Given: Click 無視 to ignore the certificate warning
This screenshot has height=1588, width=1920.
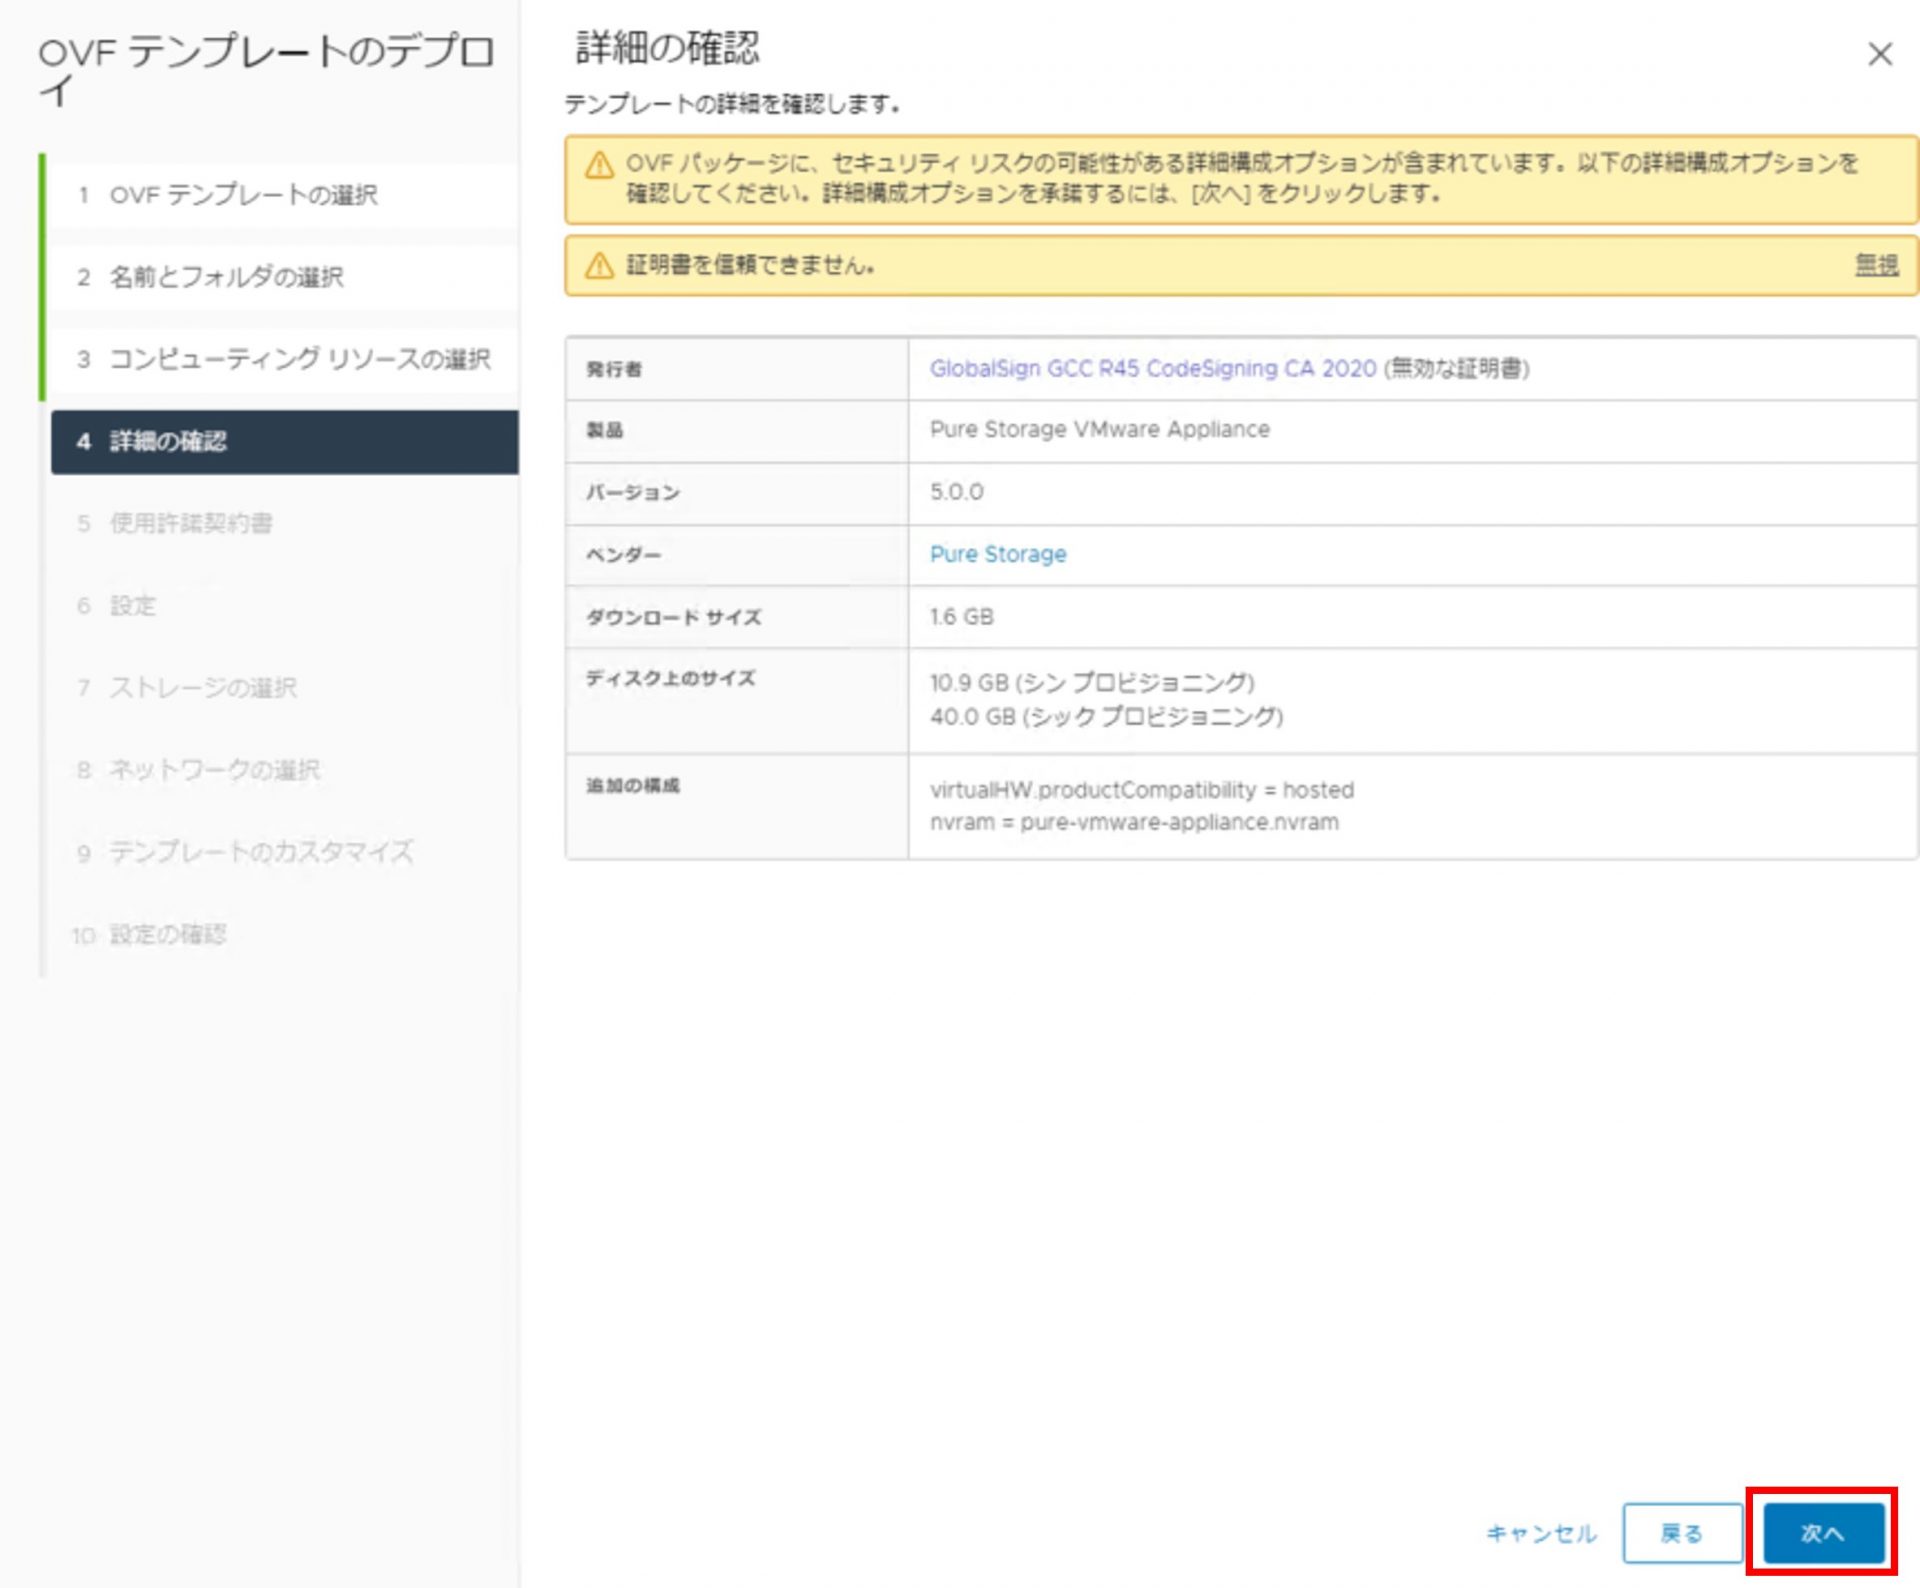Looking at the screenshot, I should [1875, 265].
